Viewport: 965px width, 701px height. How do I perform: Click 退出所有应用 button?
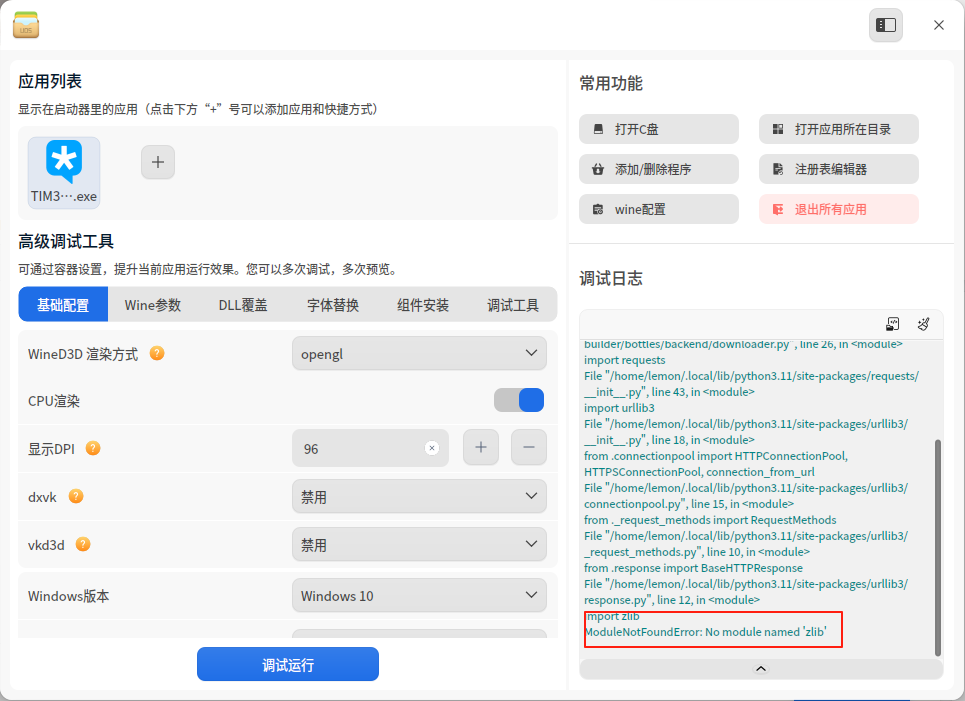click(839, 209)
